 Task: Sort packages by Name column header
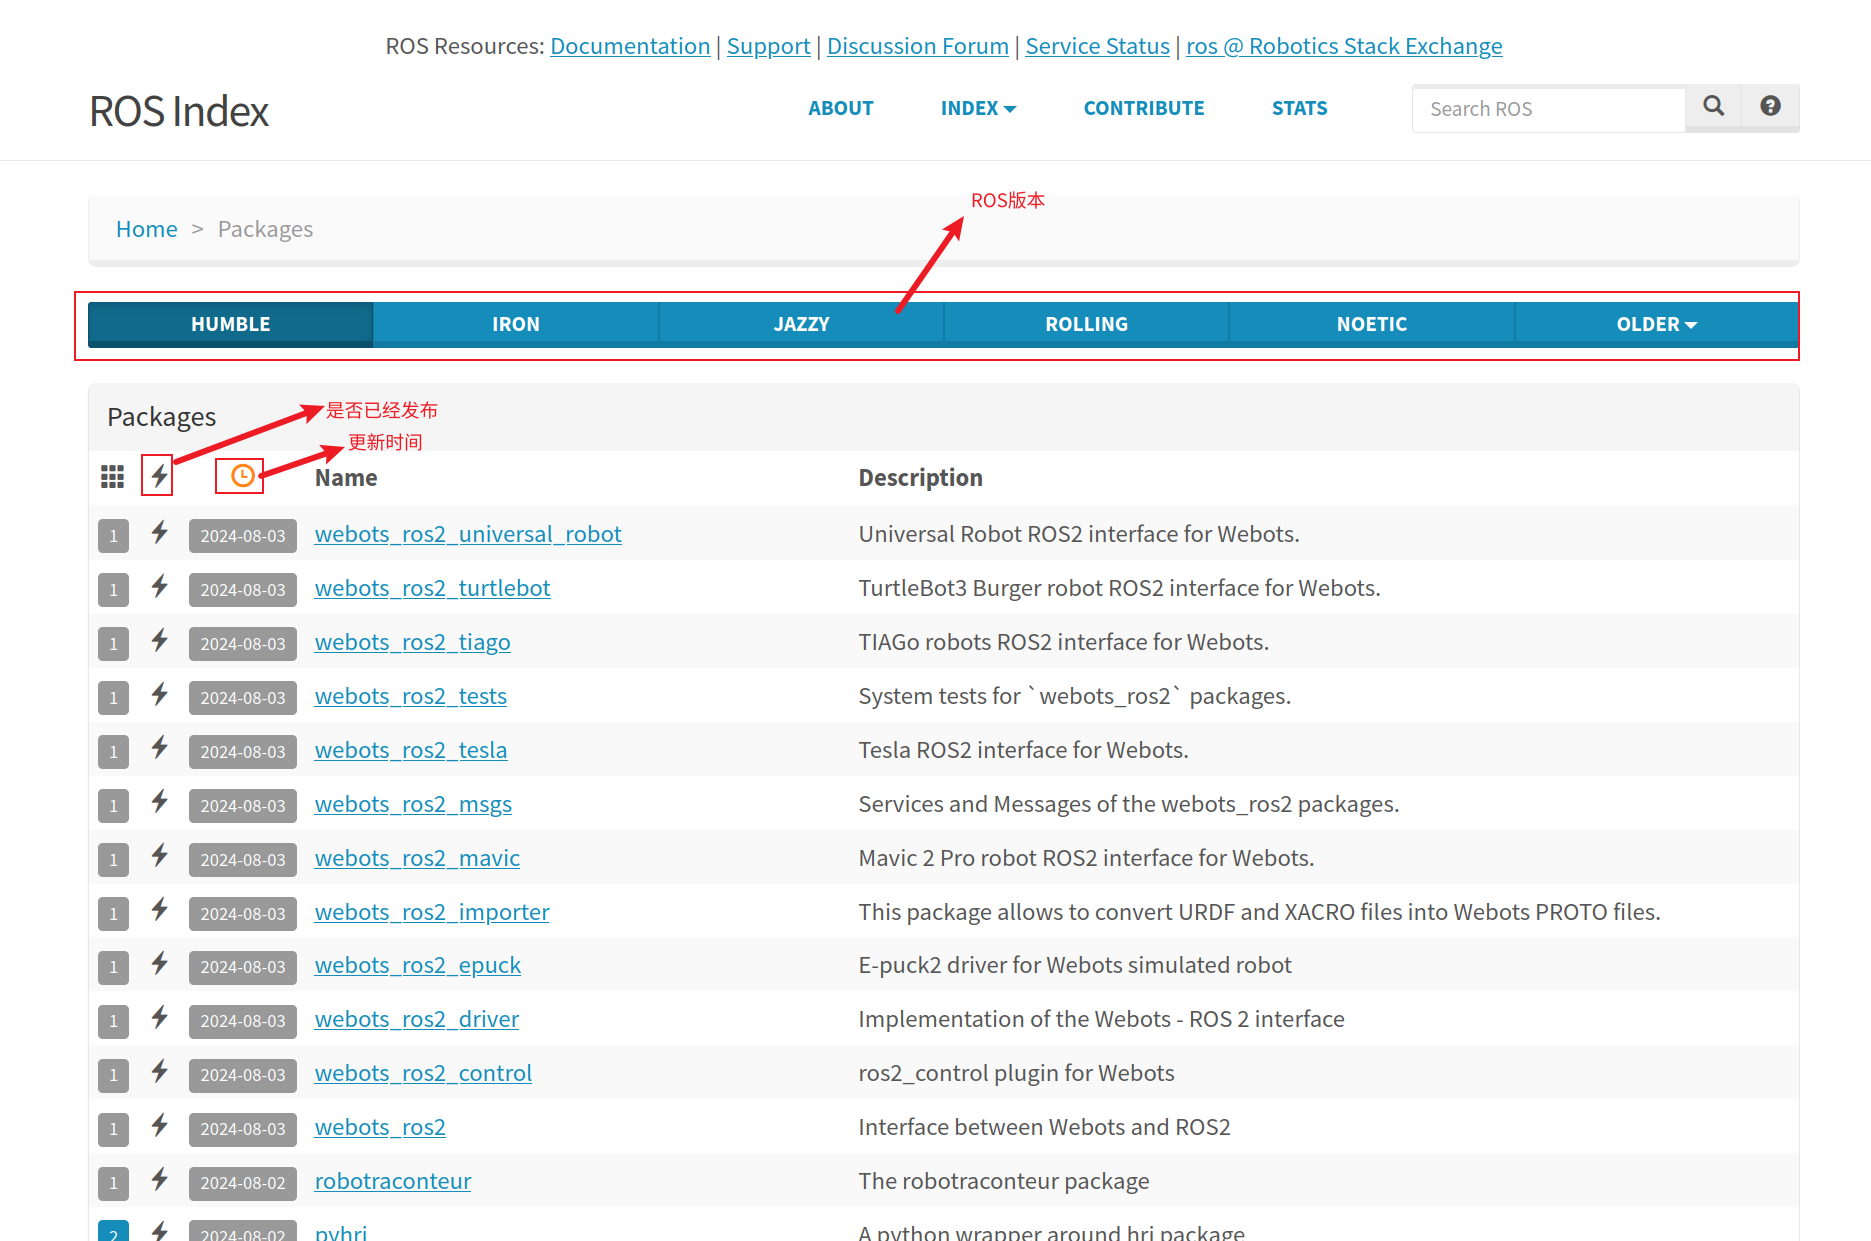click(346, 478)
